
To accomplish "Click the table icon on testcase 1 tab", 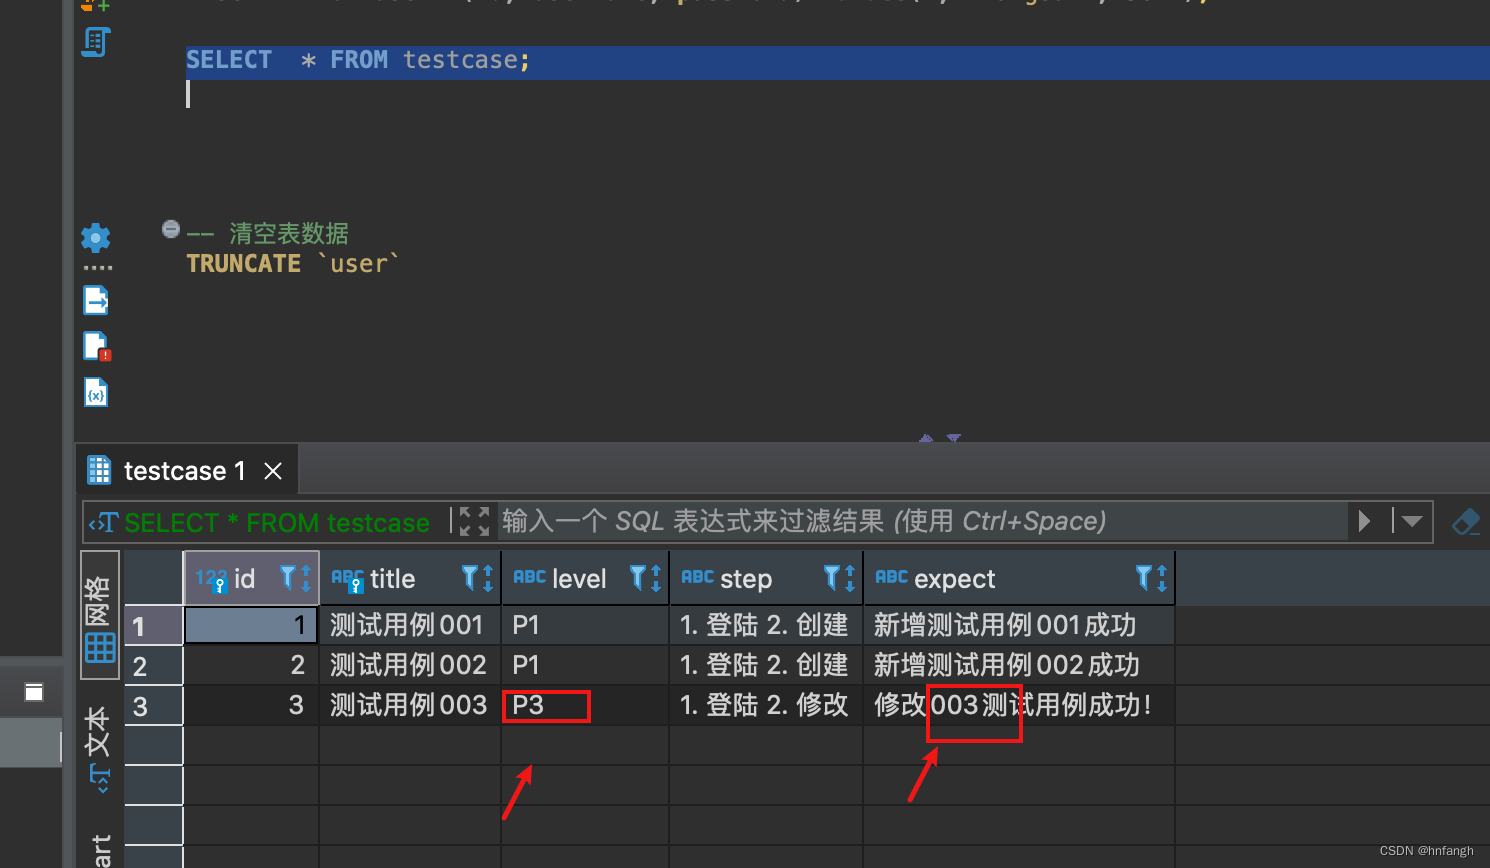I will [99, 470].
